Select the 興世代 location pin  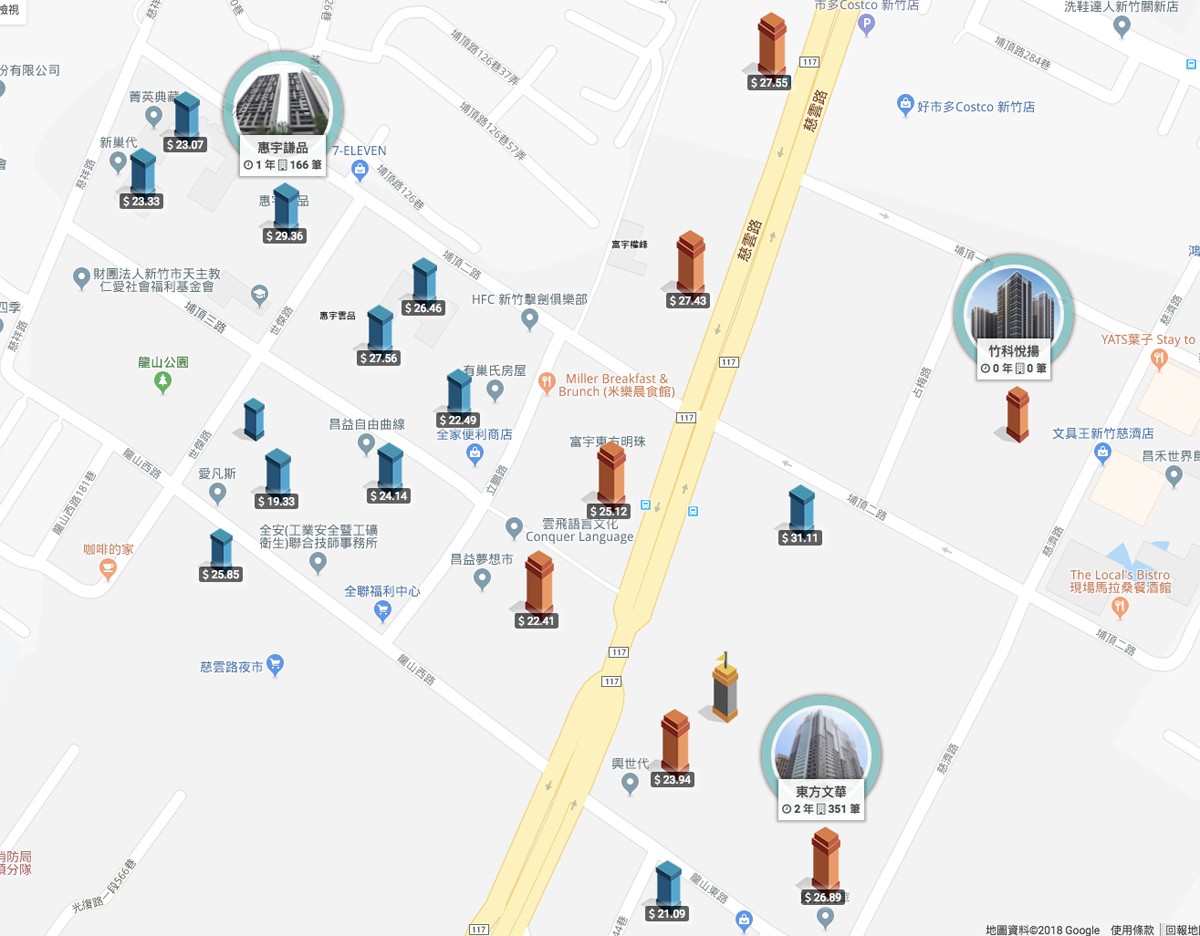pyautogui.click(x=629, y=784)
